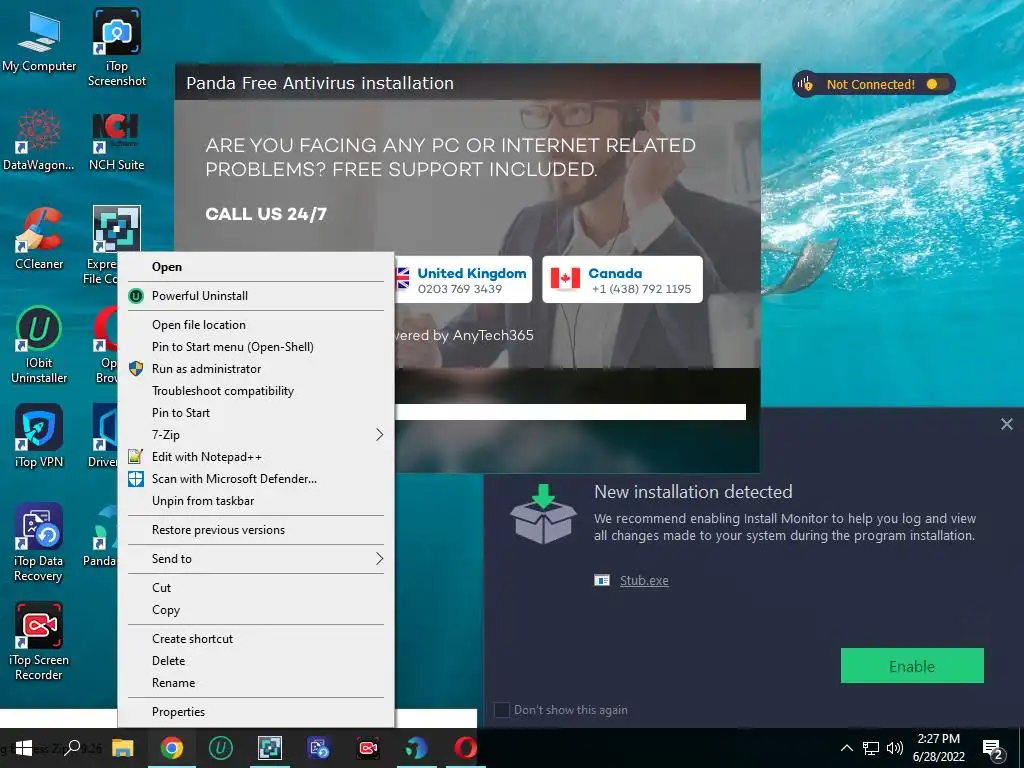1024x768 pixels.
Task: Click Panda Free Antivirus installation title
Action: pos(319,84)
